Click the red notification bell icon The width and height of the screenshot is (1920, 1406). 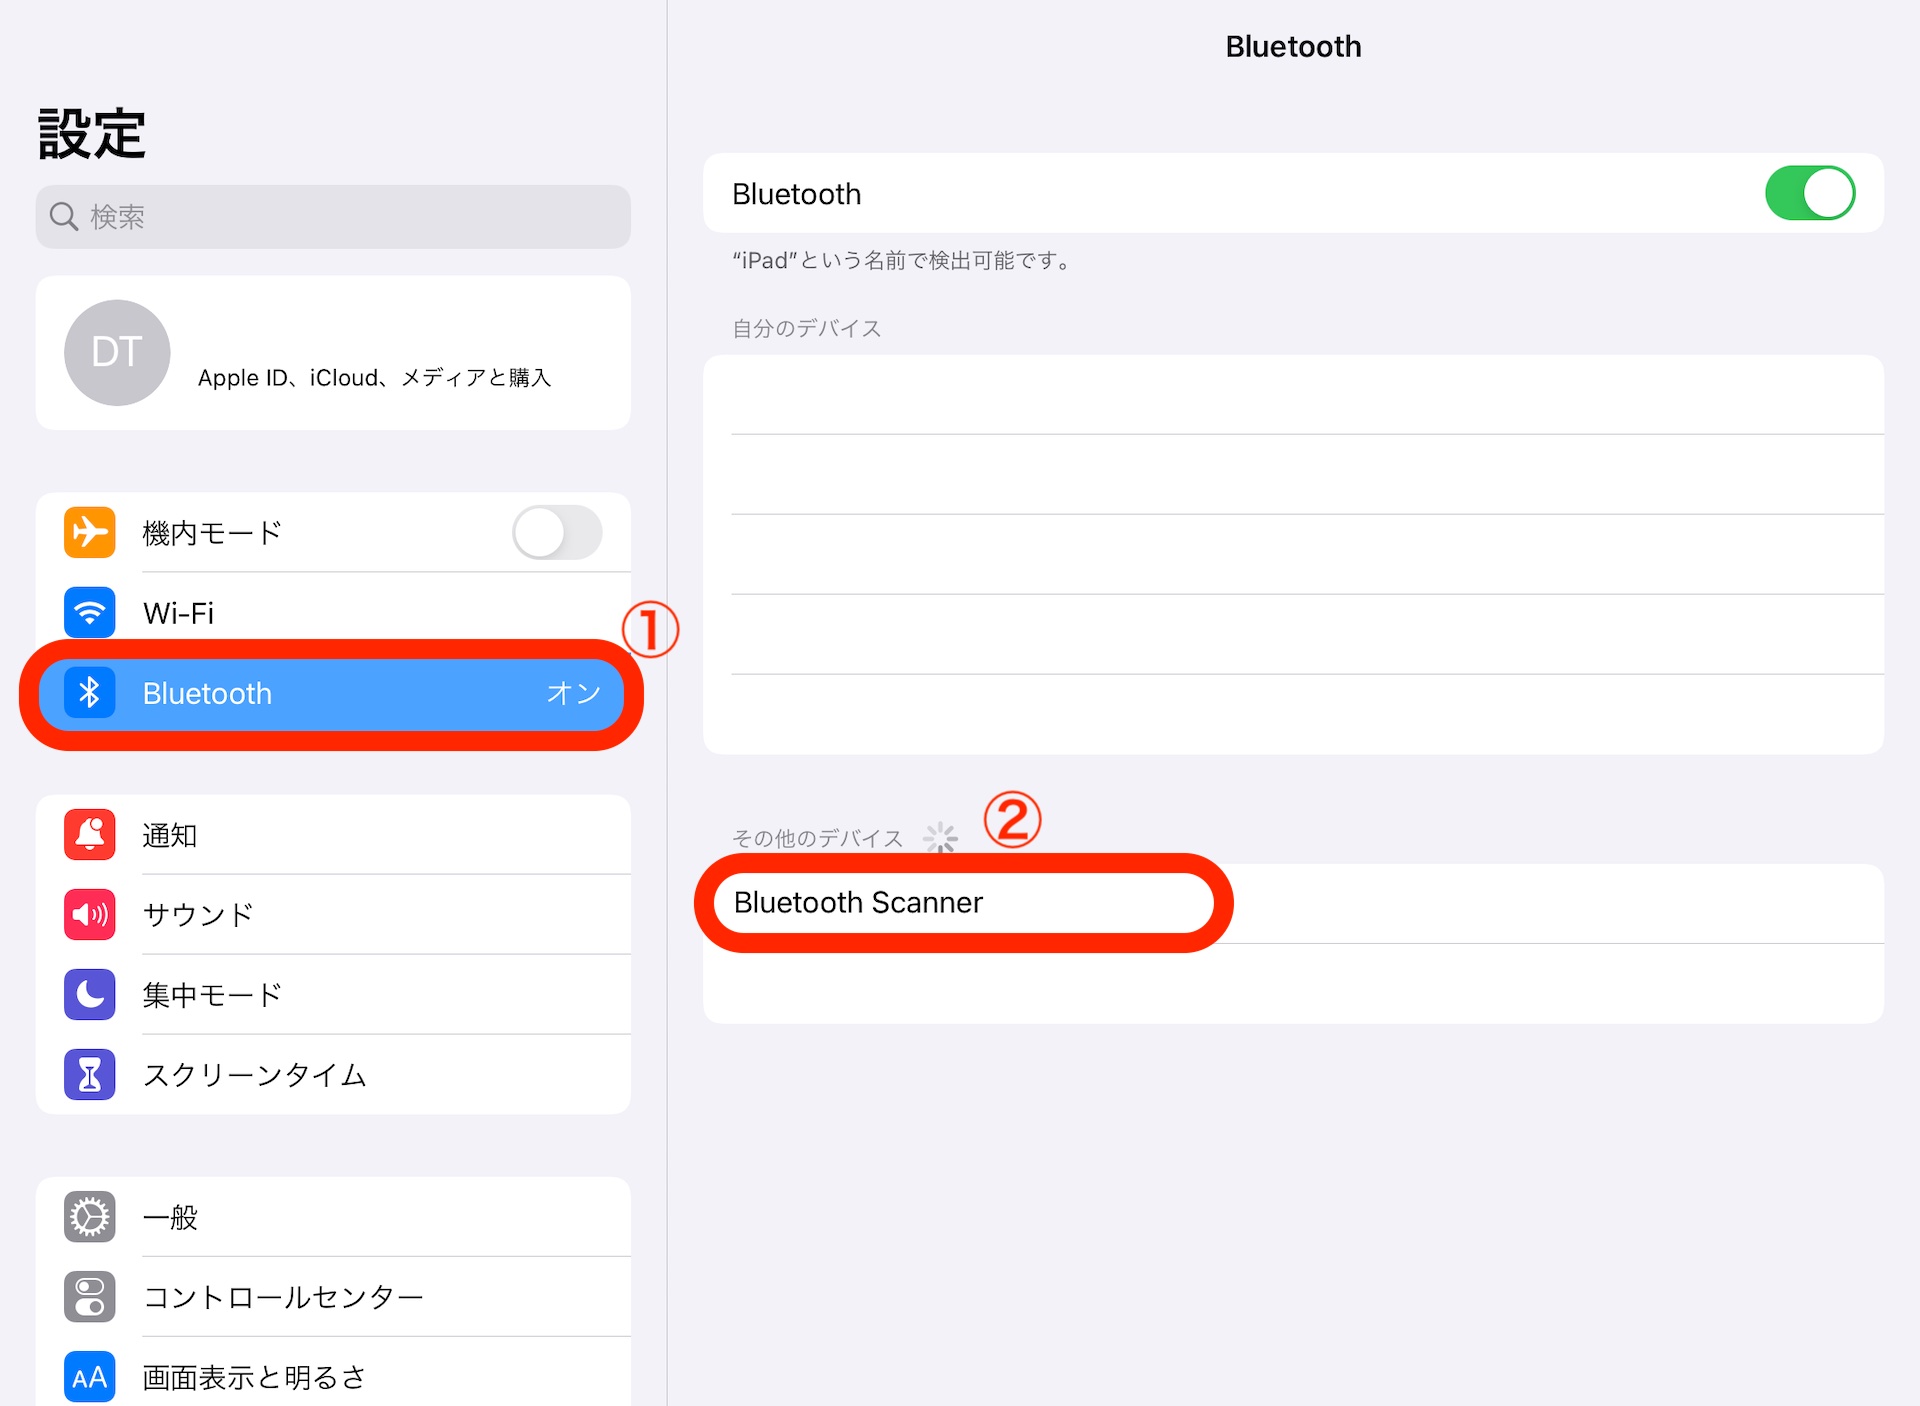coord(89,835)
